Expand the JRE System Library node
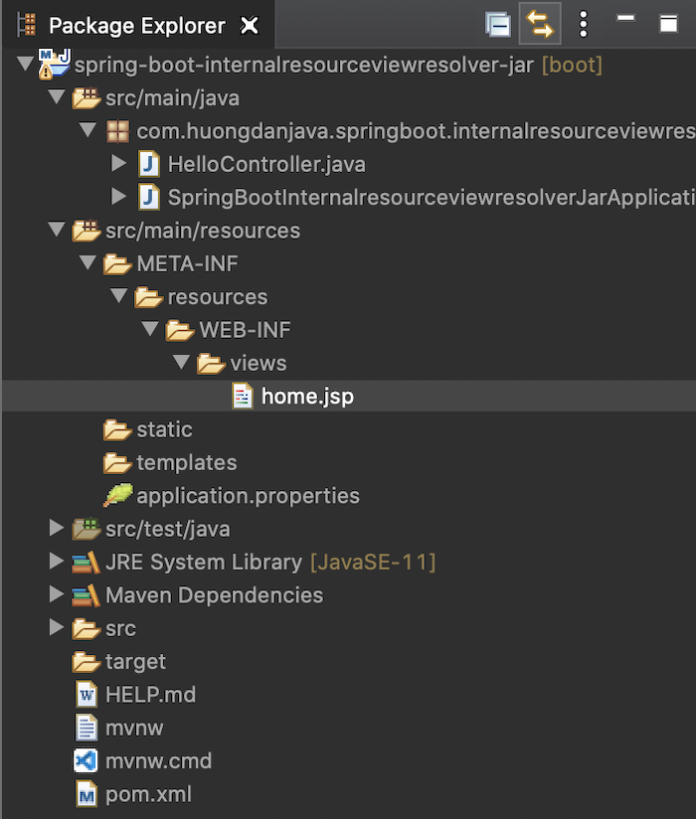Image resolution: width=696 pixels, height=819 pixels. click(x=56, y=561)
